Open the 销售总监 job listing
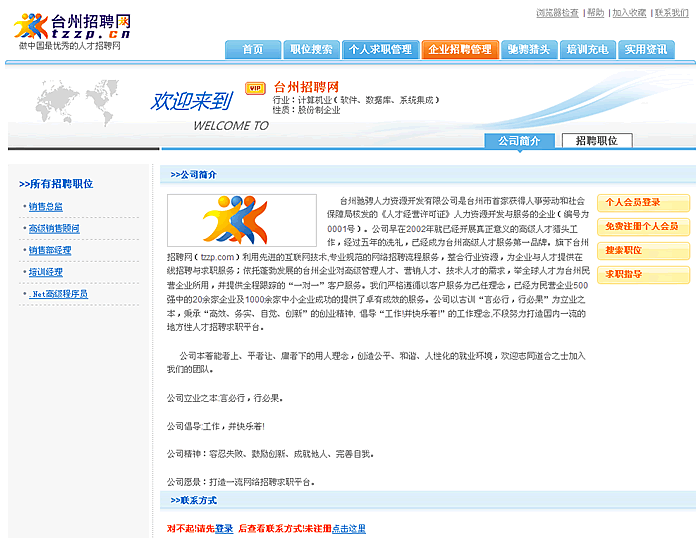 point(45,207)
